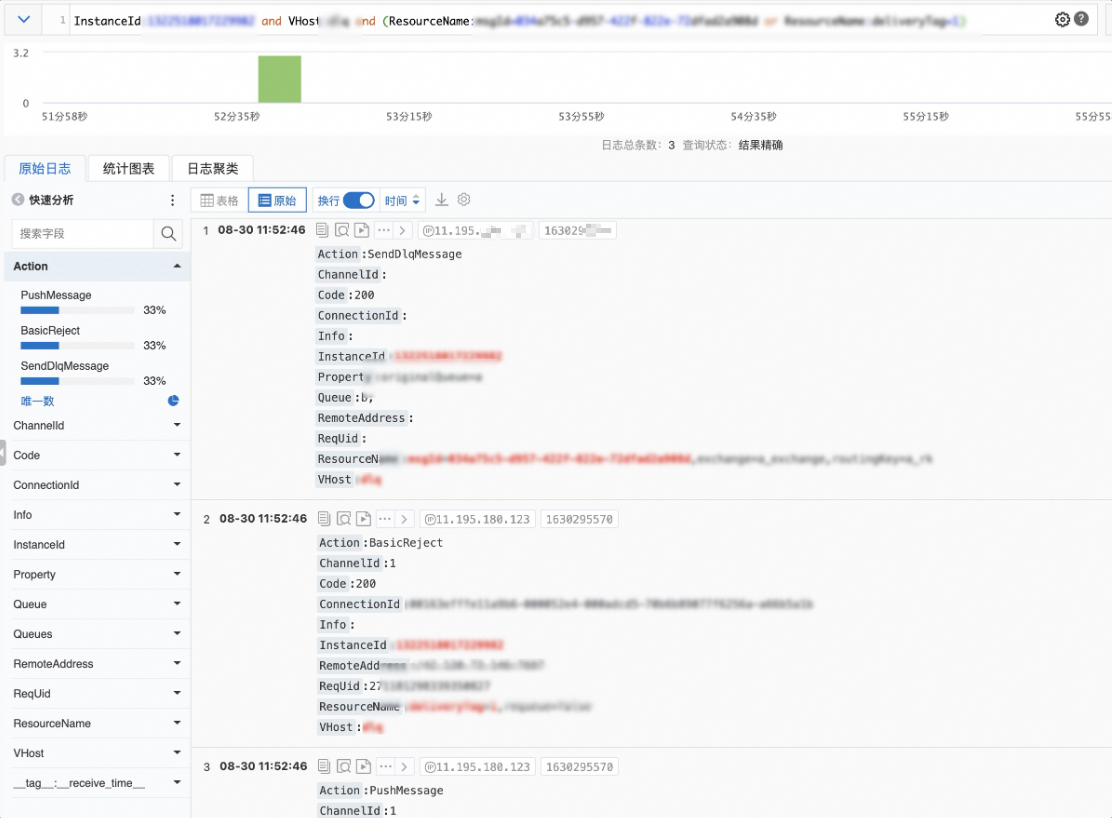This screenshot has height=818, width=1112.
Task: Expand the InstanceId field
Action: (x=96, y=544)
